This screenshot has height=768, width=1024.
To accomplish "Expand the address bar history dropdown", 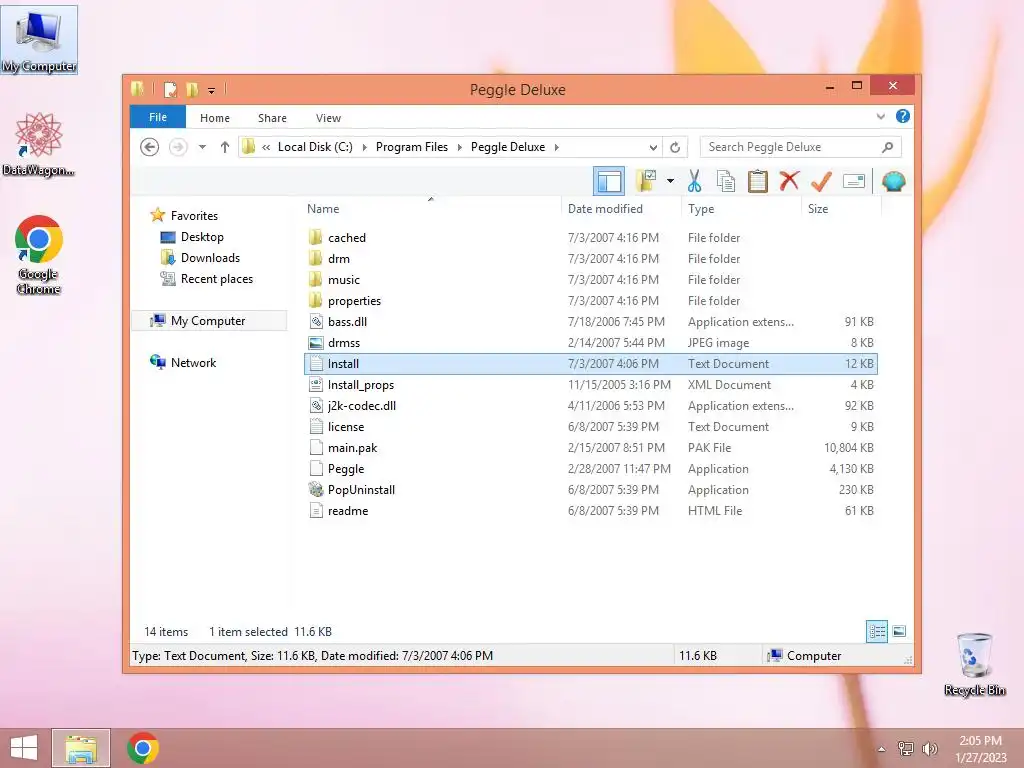I will (x=652, y=148).
